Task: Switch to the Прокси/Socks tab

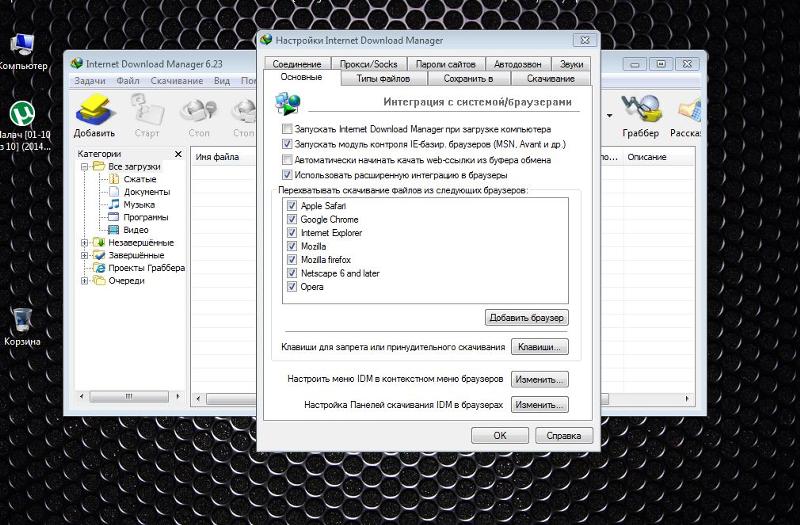Action: point(368,64)
